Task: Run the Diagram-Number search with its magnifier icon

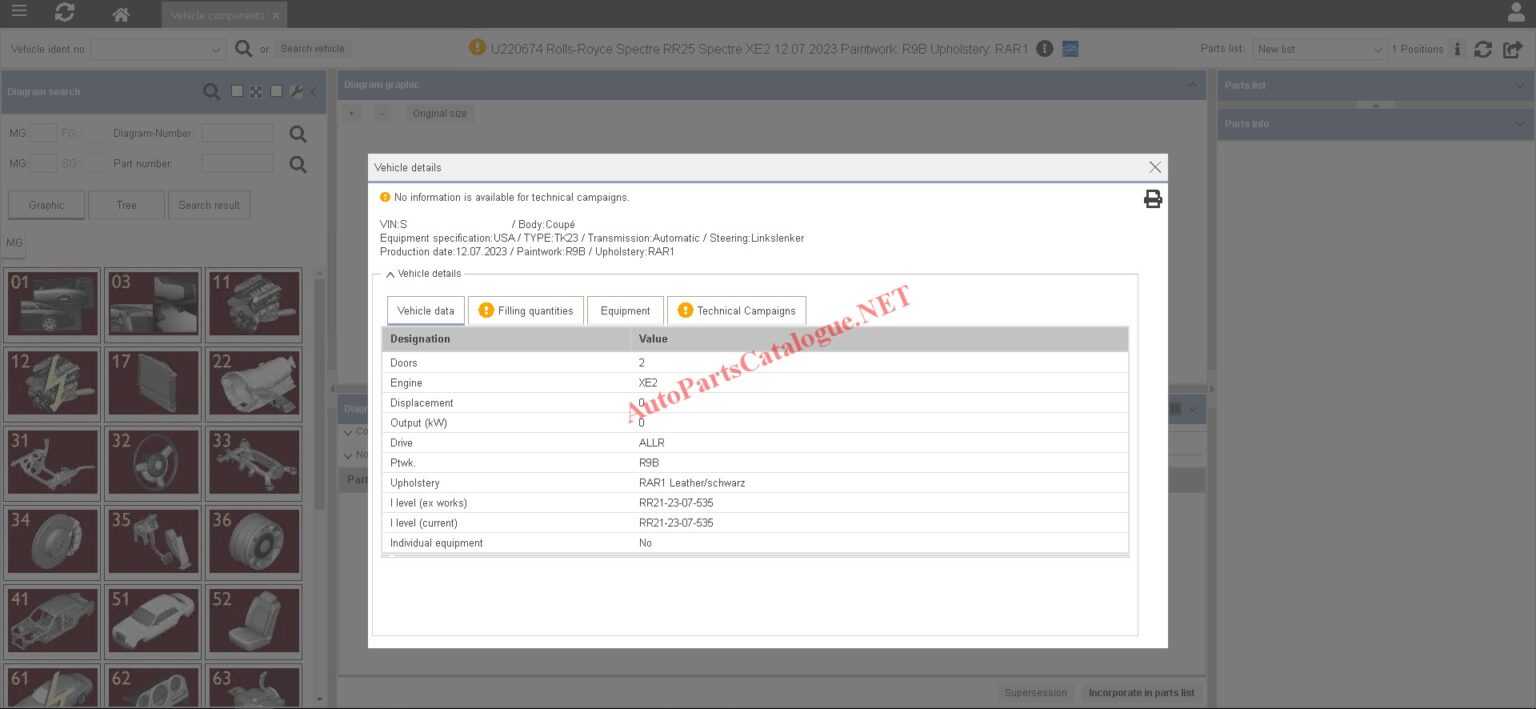Action: click(x=297, y=132)
